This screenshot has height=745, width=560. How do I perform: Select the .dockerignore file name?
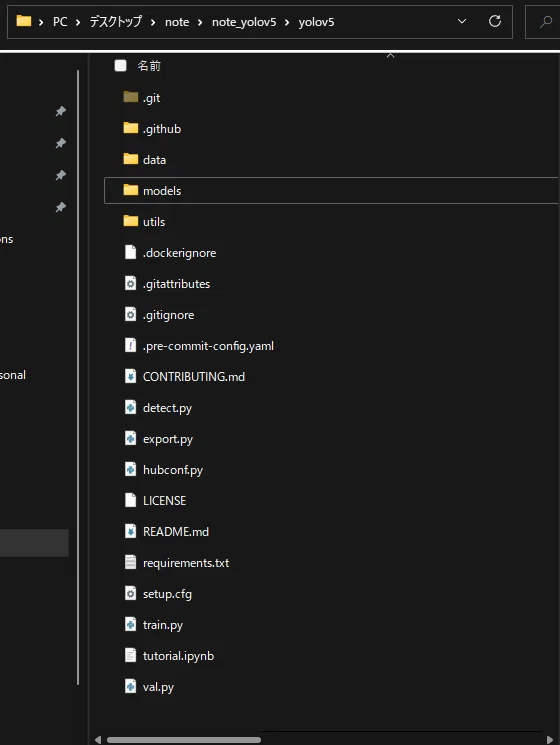click(x=180, y=253)
